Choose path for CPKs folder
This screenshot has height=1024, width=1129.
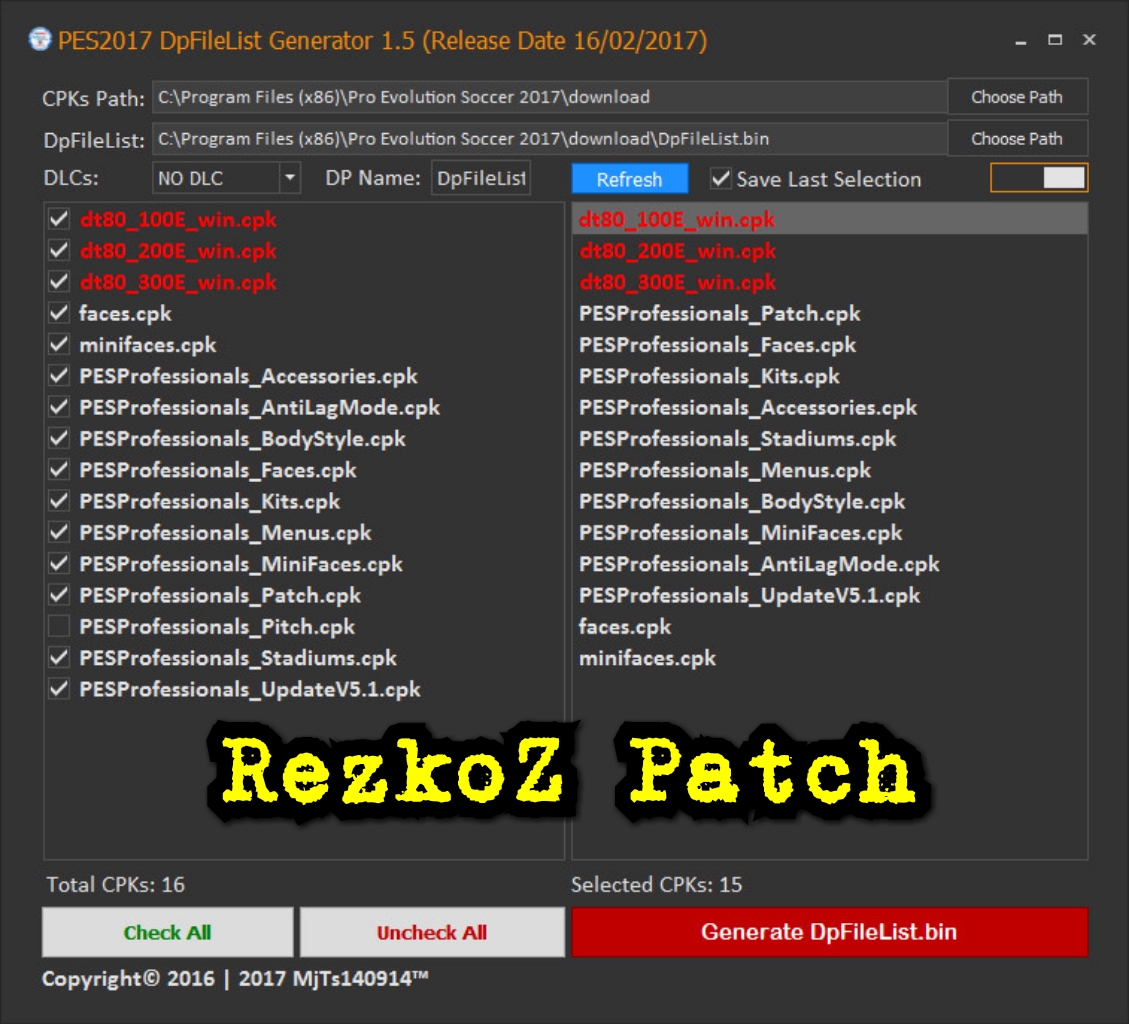click(1017, 96)
